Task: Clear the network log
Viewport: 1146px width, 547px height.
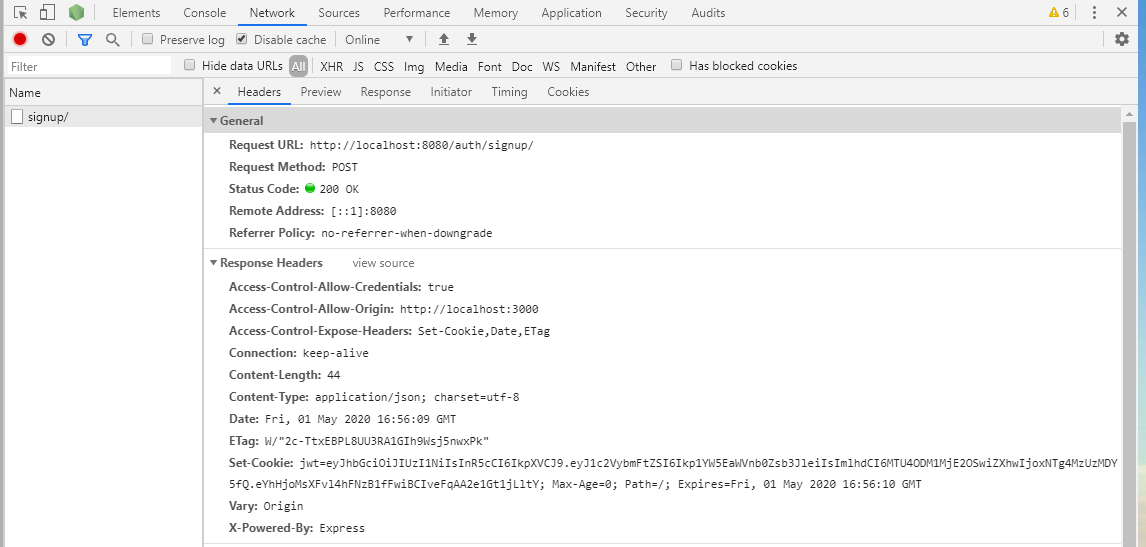Action: coord(48,39)
